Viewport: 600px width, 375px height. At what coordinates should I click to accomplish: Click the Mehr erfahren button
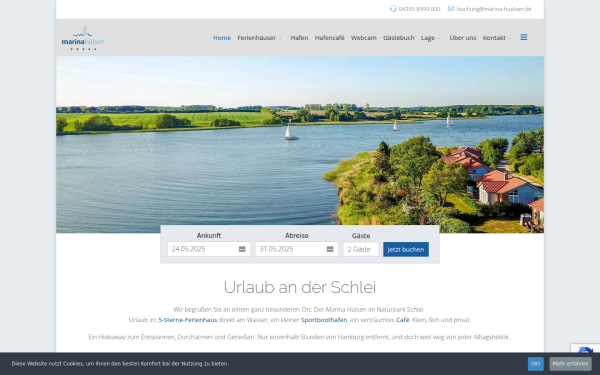pyautogui.click(x=570, y=364)
